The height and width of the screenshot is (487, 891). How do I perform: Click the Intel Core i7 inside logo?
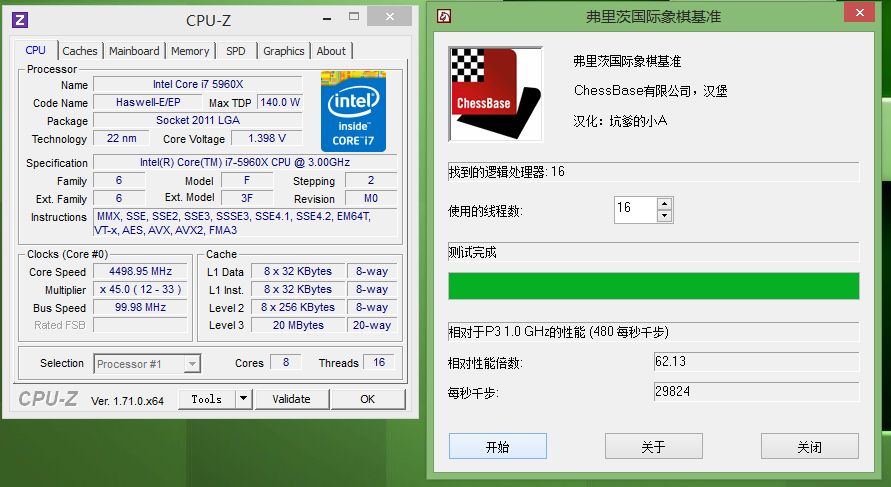[353, 111]
